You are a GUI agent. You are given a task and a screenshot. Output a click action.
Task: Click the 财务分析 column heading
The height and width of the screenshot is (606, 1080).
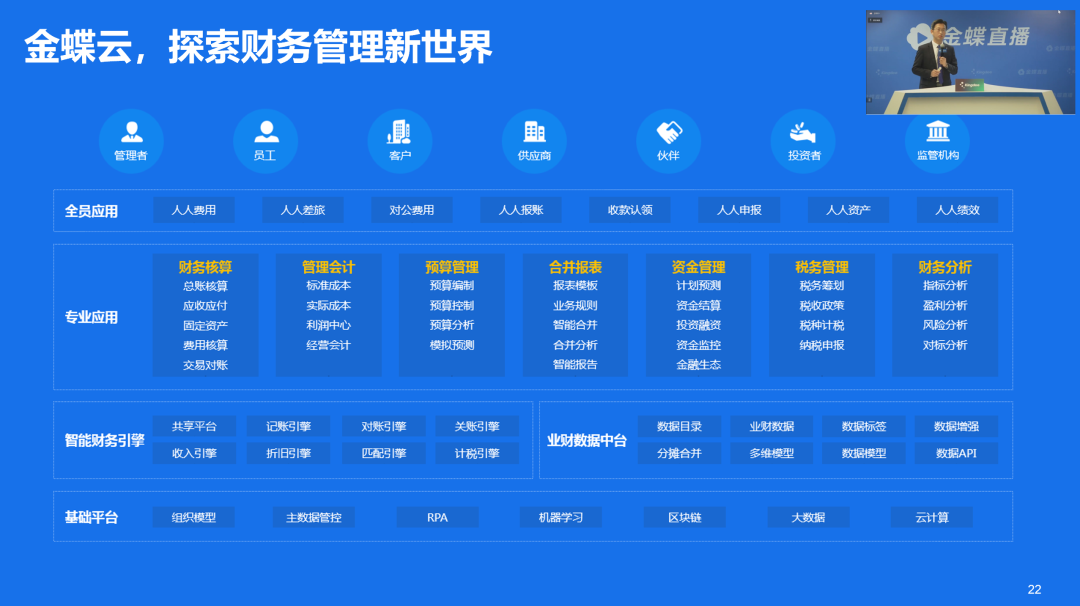(x=945, y=267)
